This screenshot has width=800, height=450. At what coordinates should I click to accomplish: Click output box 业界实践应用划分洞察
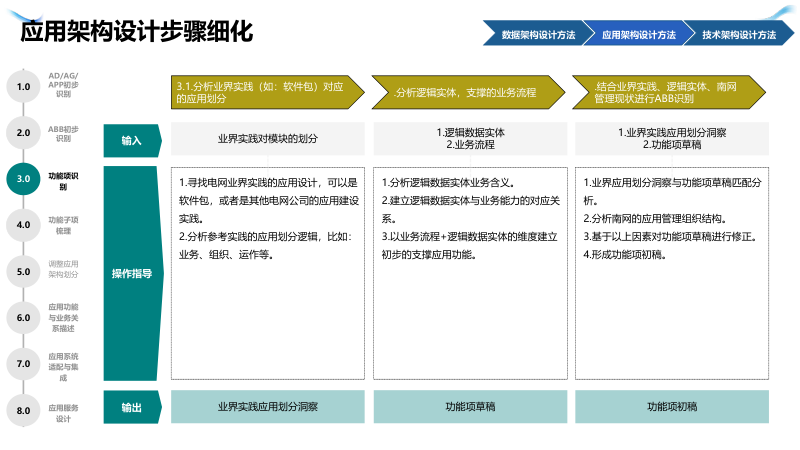[x=268, y=407]
